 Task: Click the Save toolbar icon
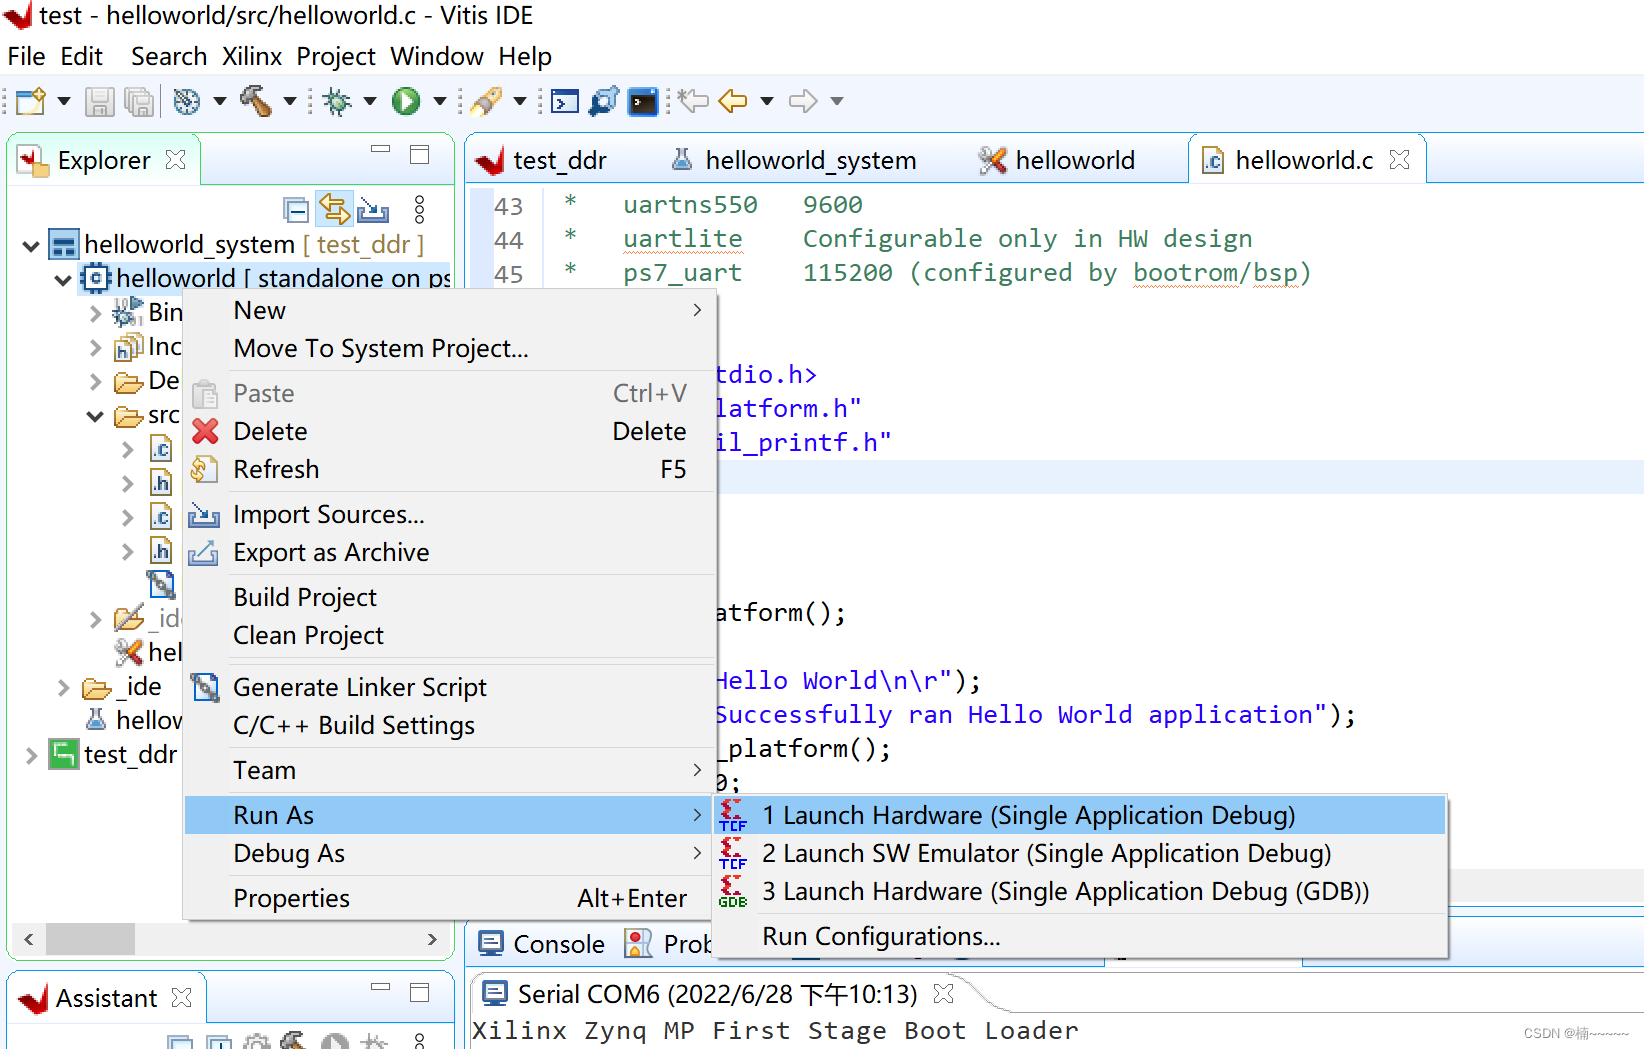pyautogui.click(x=99, y=101)
